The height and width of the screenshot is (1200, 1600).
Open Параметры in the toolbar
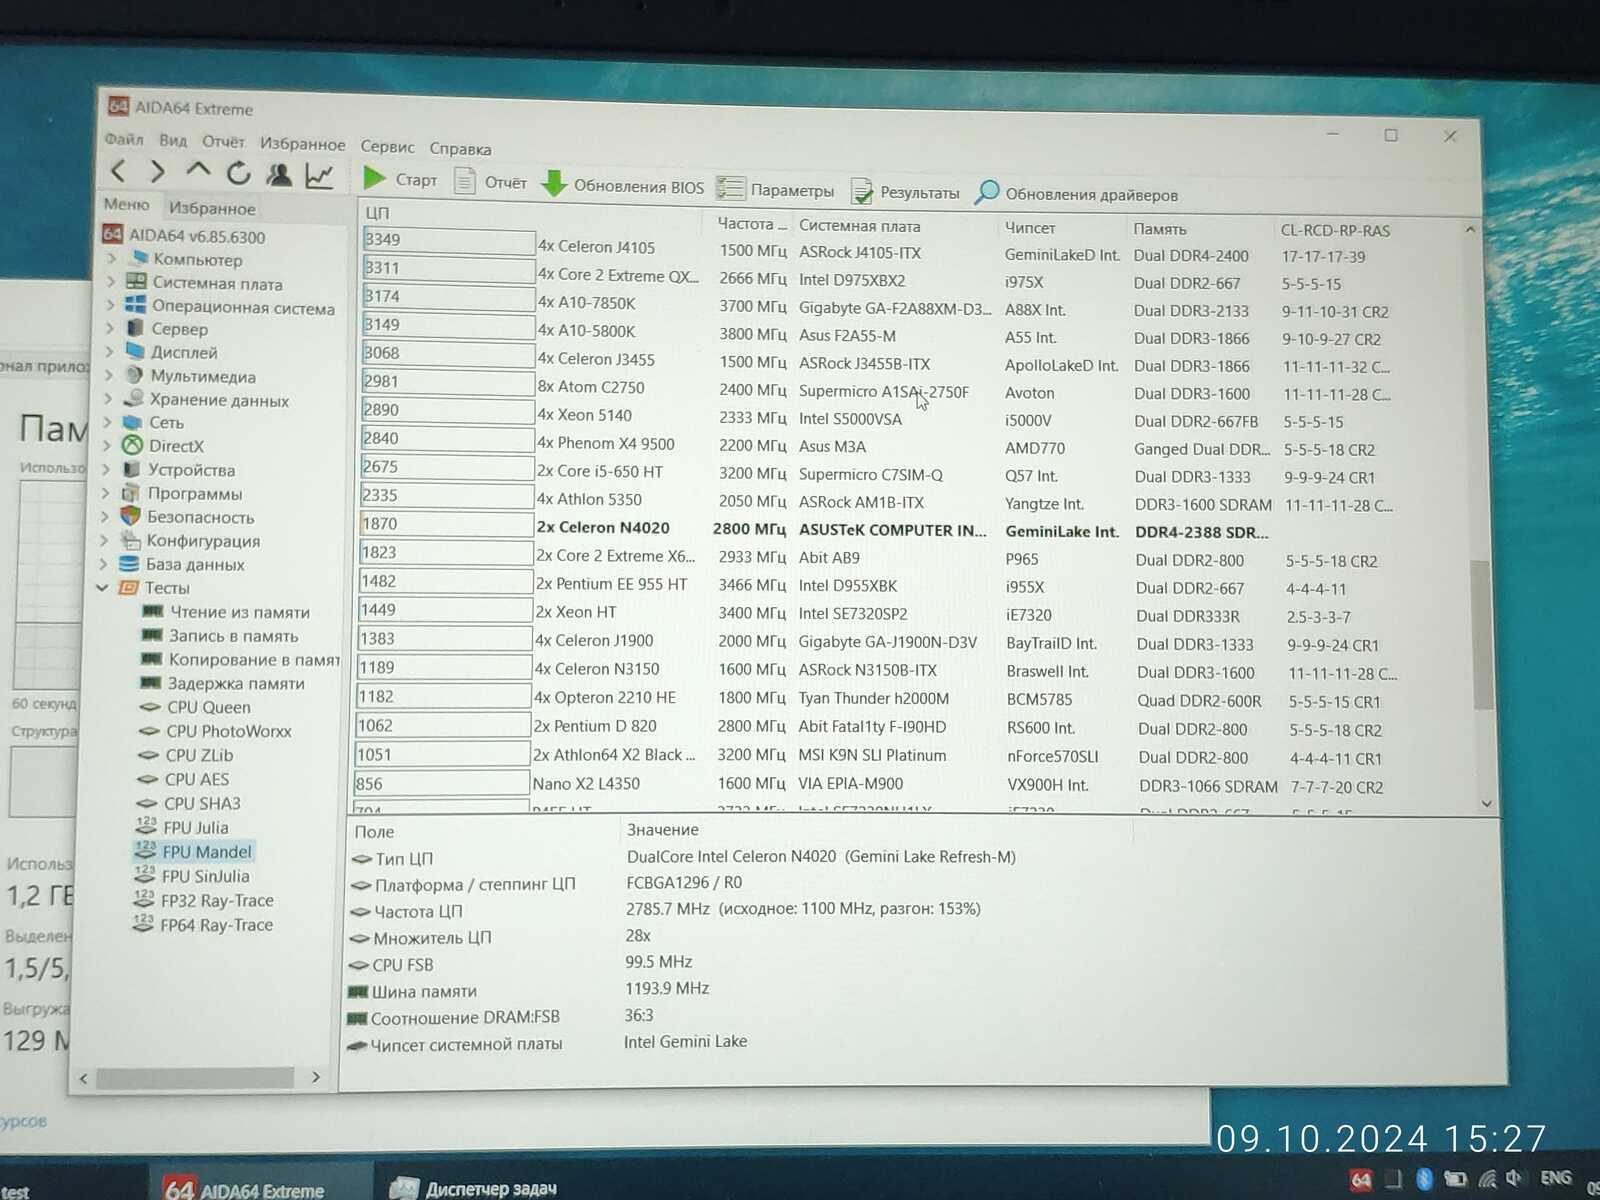click(x=775, y=189)
